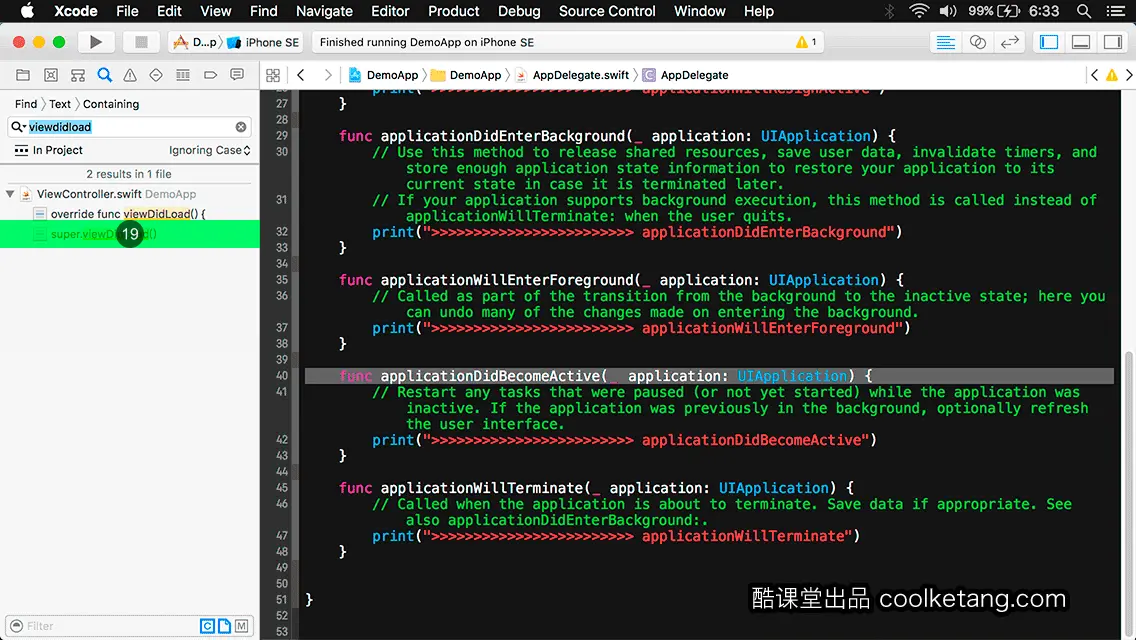Screen dimensions: 1136x640
Task: Click the jump bar warning triangle icon
Action: point(1111,75)
